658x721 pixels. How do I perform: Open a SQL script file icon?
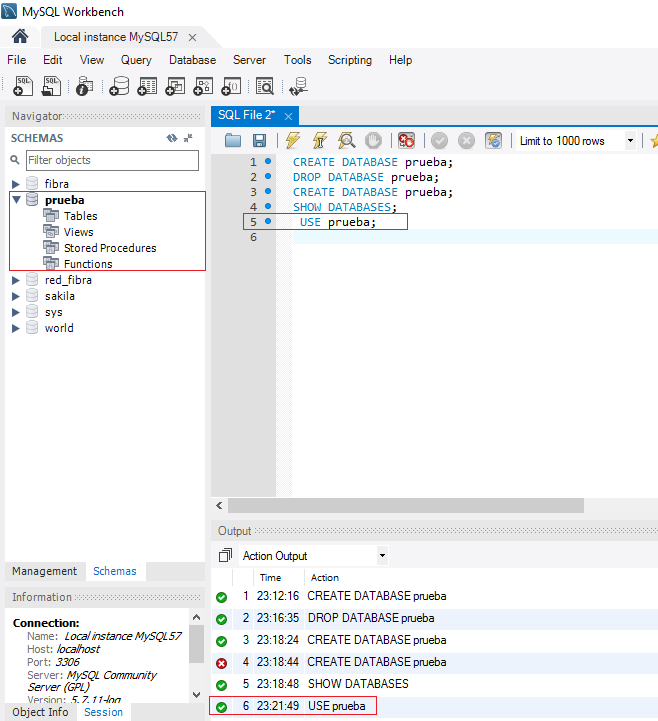click(51, 86)
